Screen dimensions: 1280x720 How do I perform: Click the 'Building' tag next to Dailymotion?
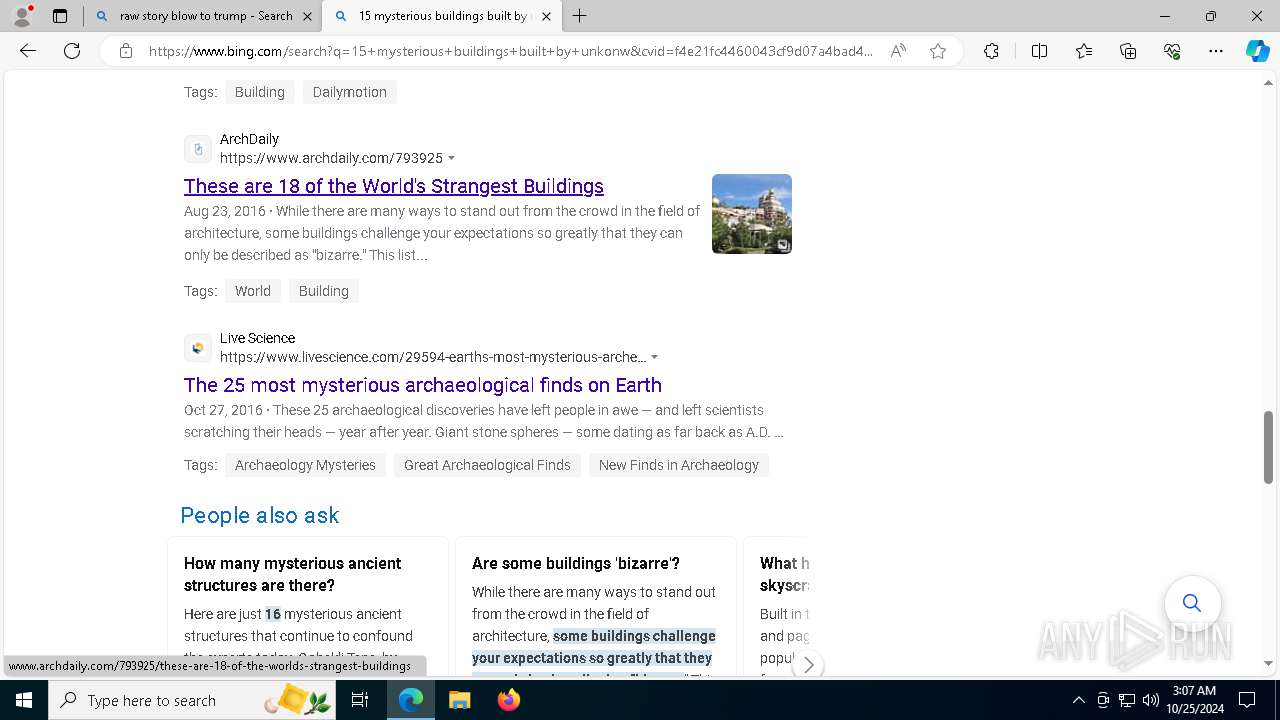tap(260, 92)
